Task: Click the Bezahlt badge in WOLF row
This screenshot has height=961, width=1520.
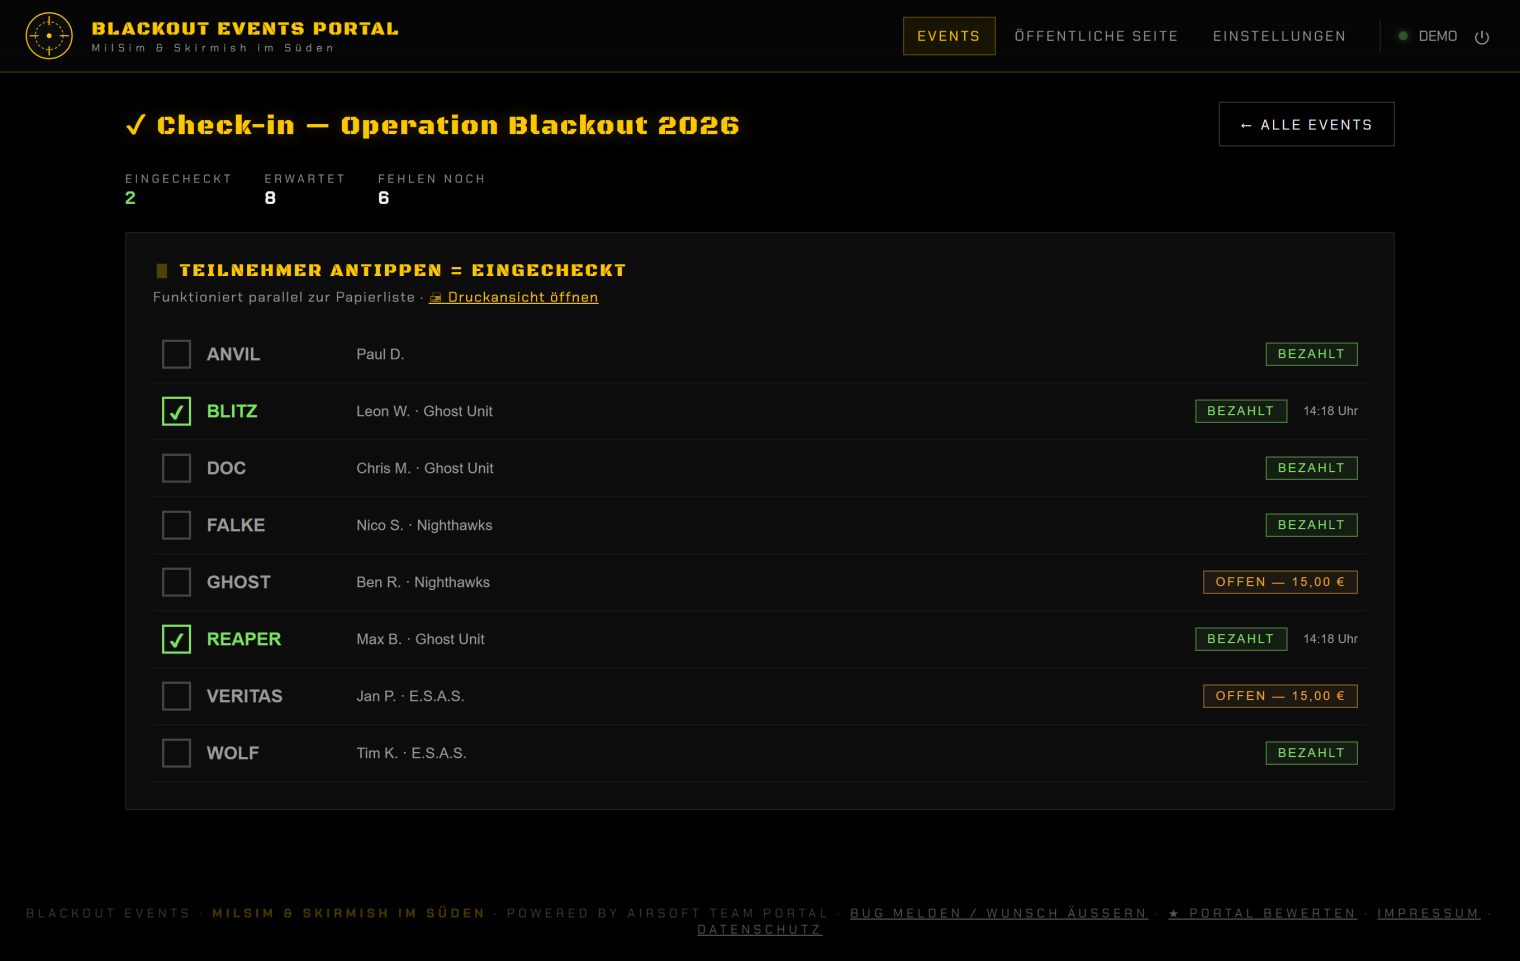Action: pyautogui.click(x=1311, y=753)
